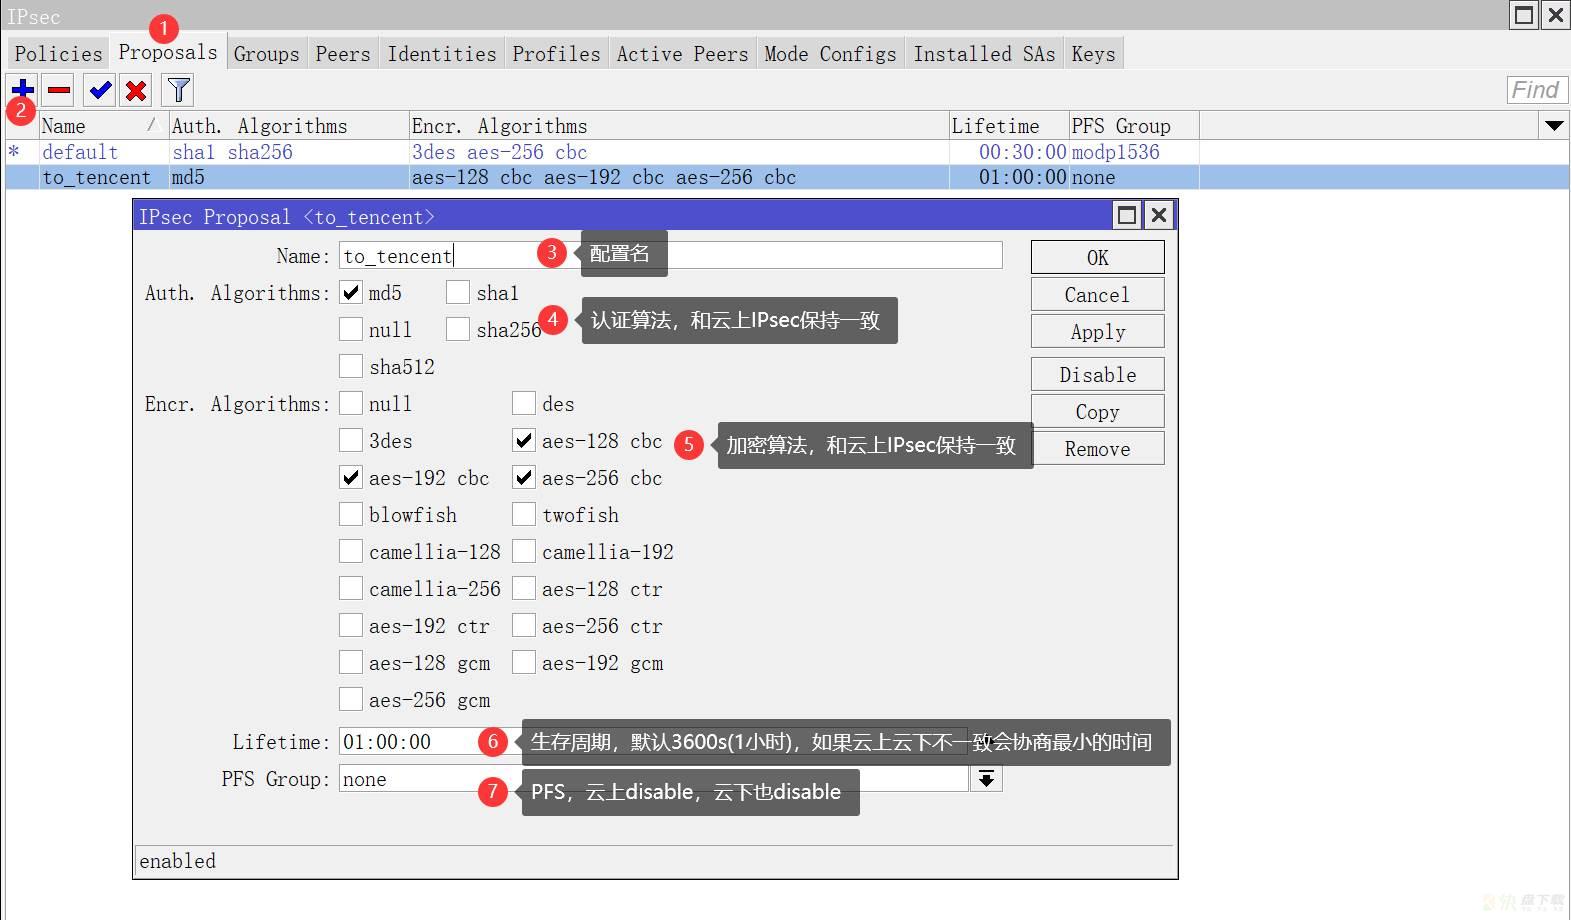Maximize the IPsec Proposal dialog
The image size is (1571, 920).
tap(1127, 215)
